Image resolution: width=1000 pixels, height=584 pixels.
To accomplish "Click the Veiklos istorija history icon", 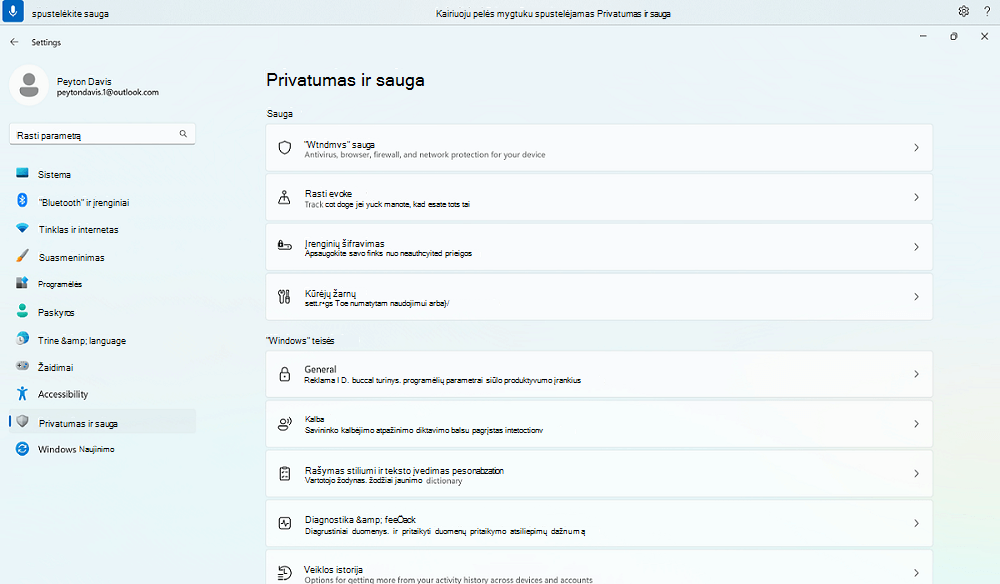I will point(284,573).
